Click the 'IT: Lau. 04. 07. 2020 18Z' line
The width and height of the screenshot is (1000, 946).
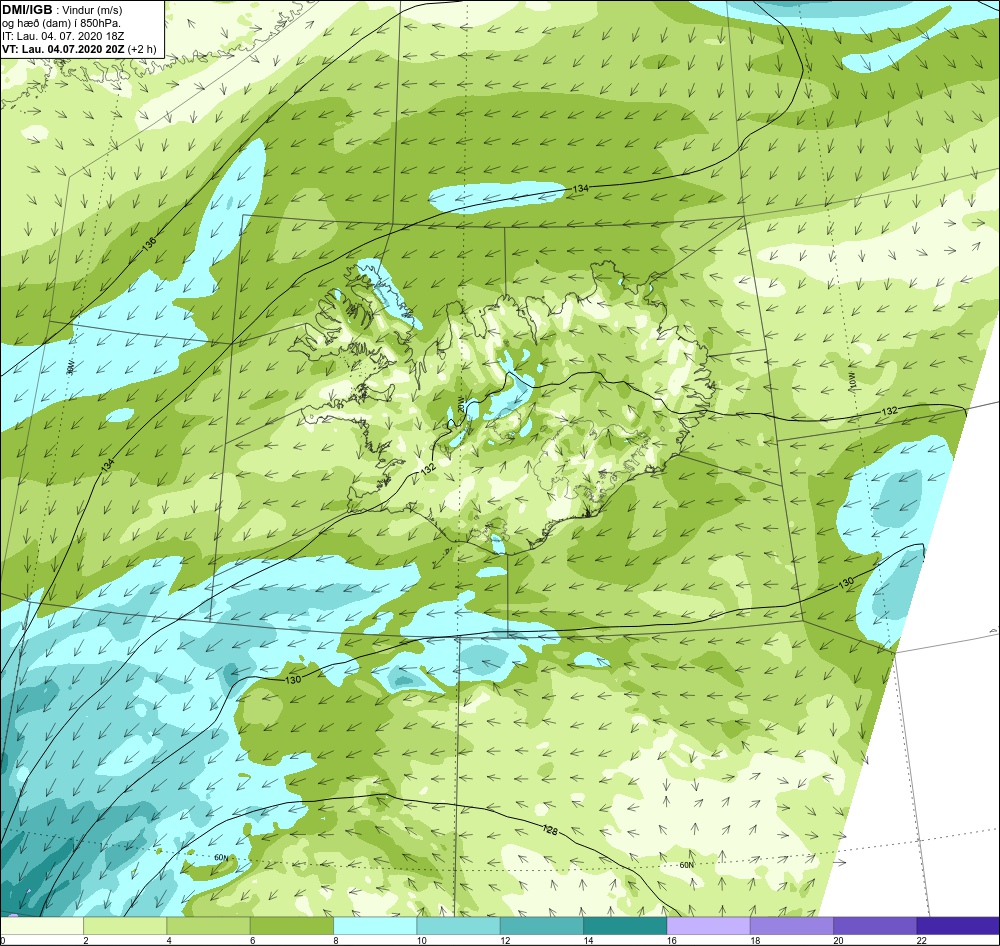64,36
